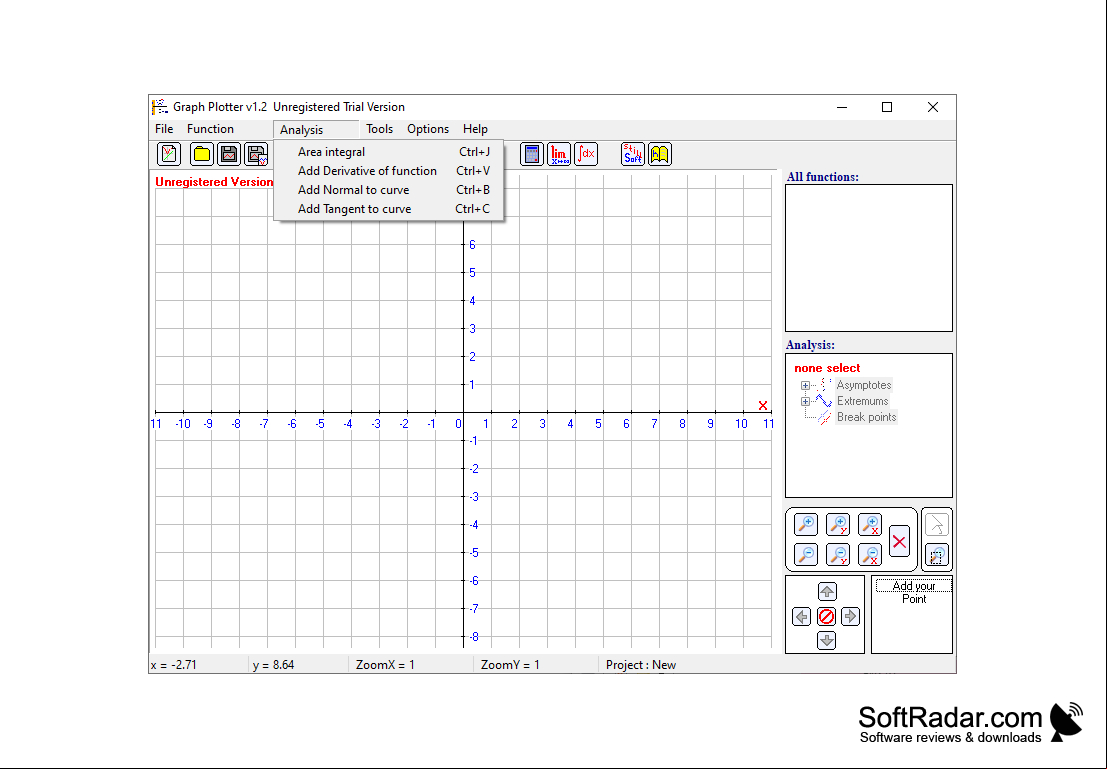1107x769 pixels.
Task: Pan the graph right with right arrow
Action: [851, 616]
